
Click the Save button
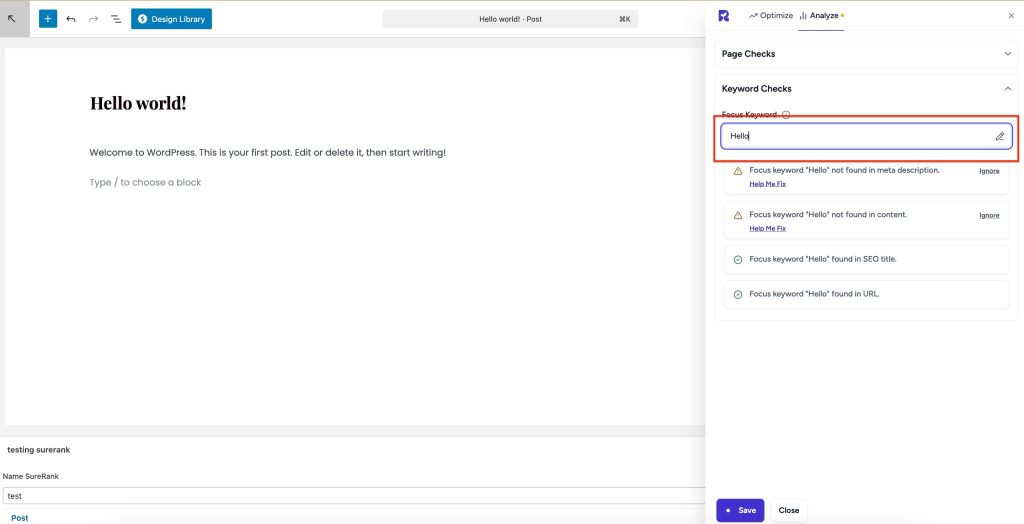[x=740, y=510]
